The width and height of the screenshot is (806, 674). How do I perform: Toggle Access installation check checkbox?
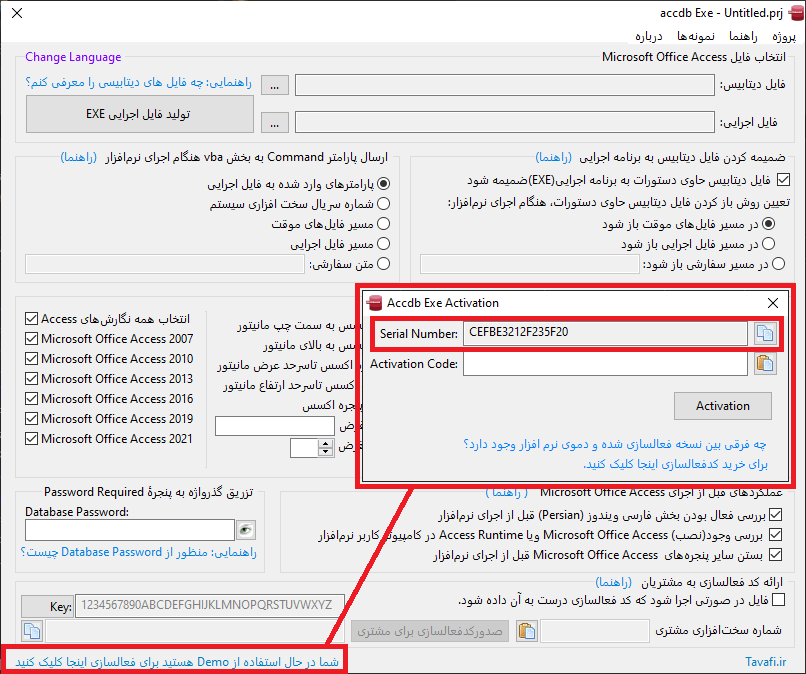[x=776, y=535]
